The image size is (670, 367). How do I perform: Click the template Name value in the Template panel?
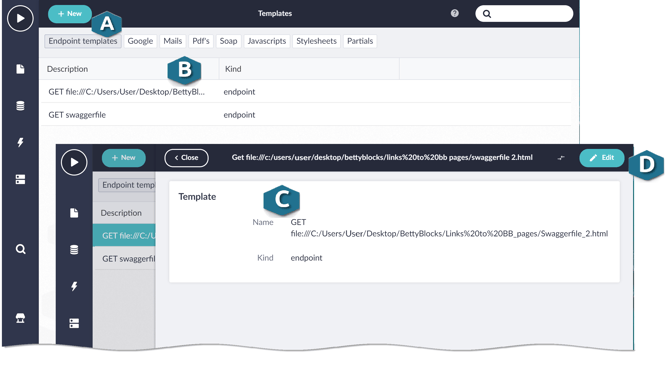click(449, 228)
